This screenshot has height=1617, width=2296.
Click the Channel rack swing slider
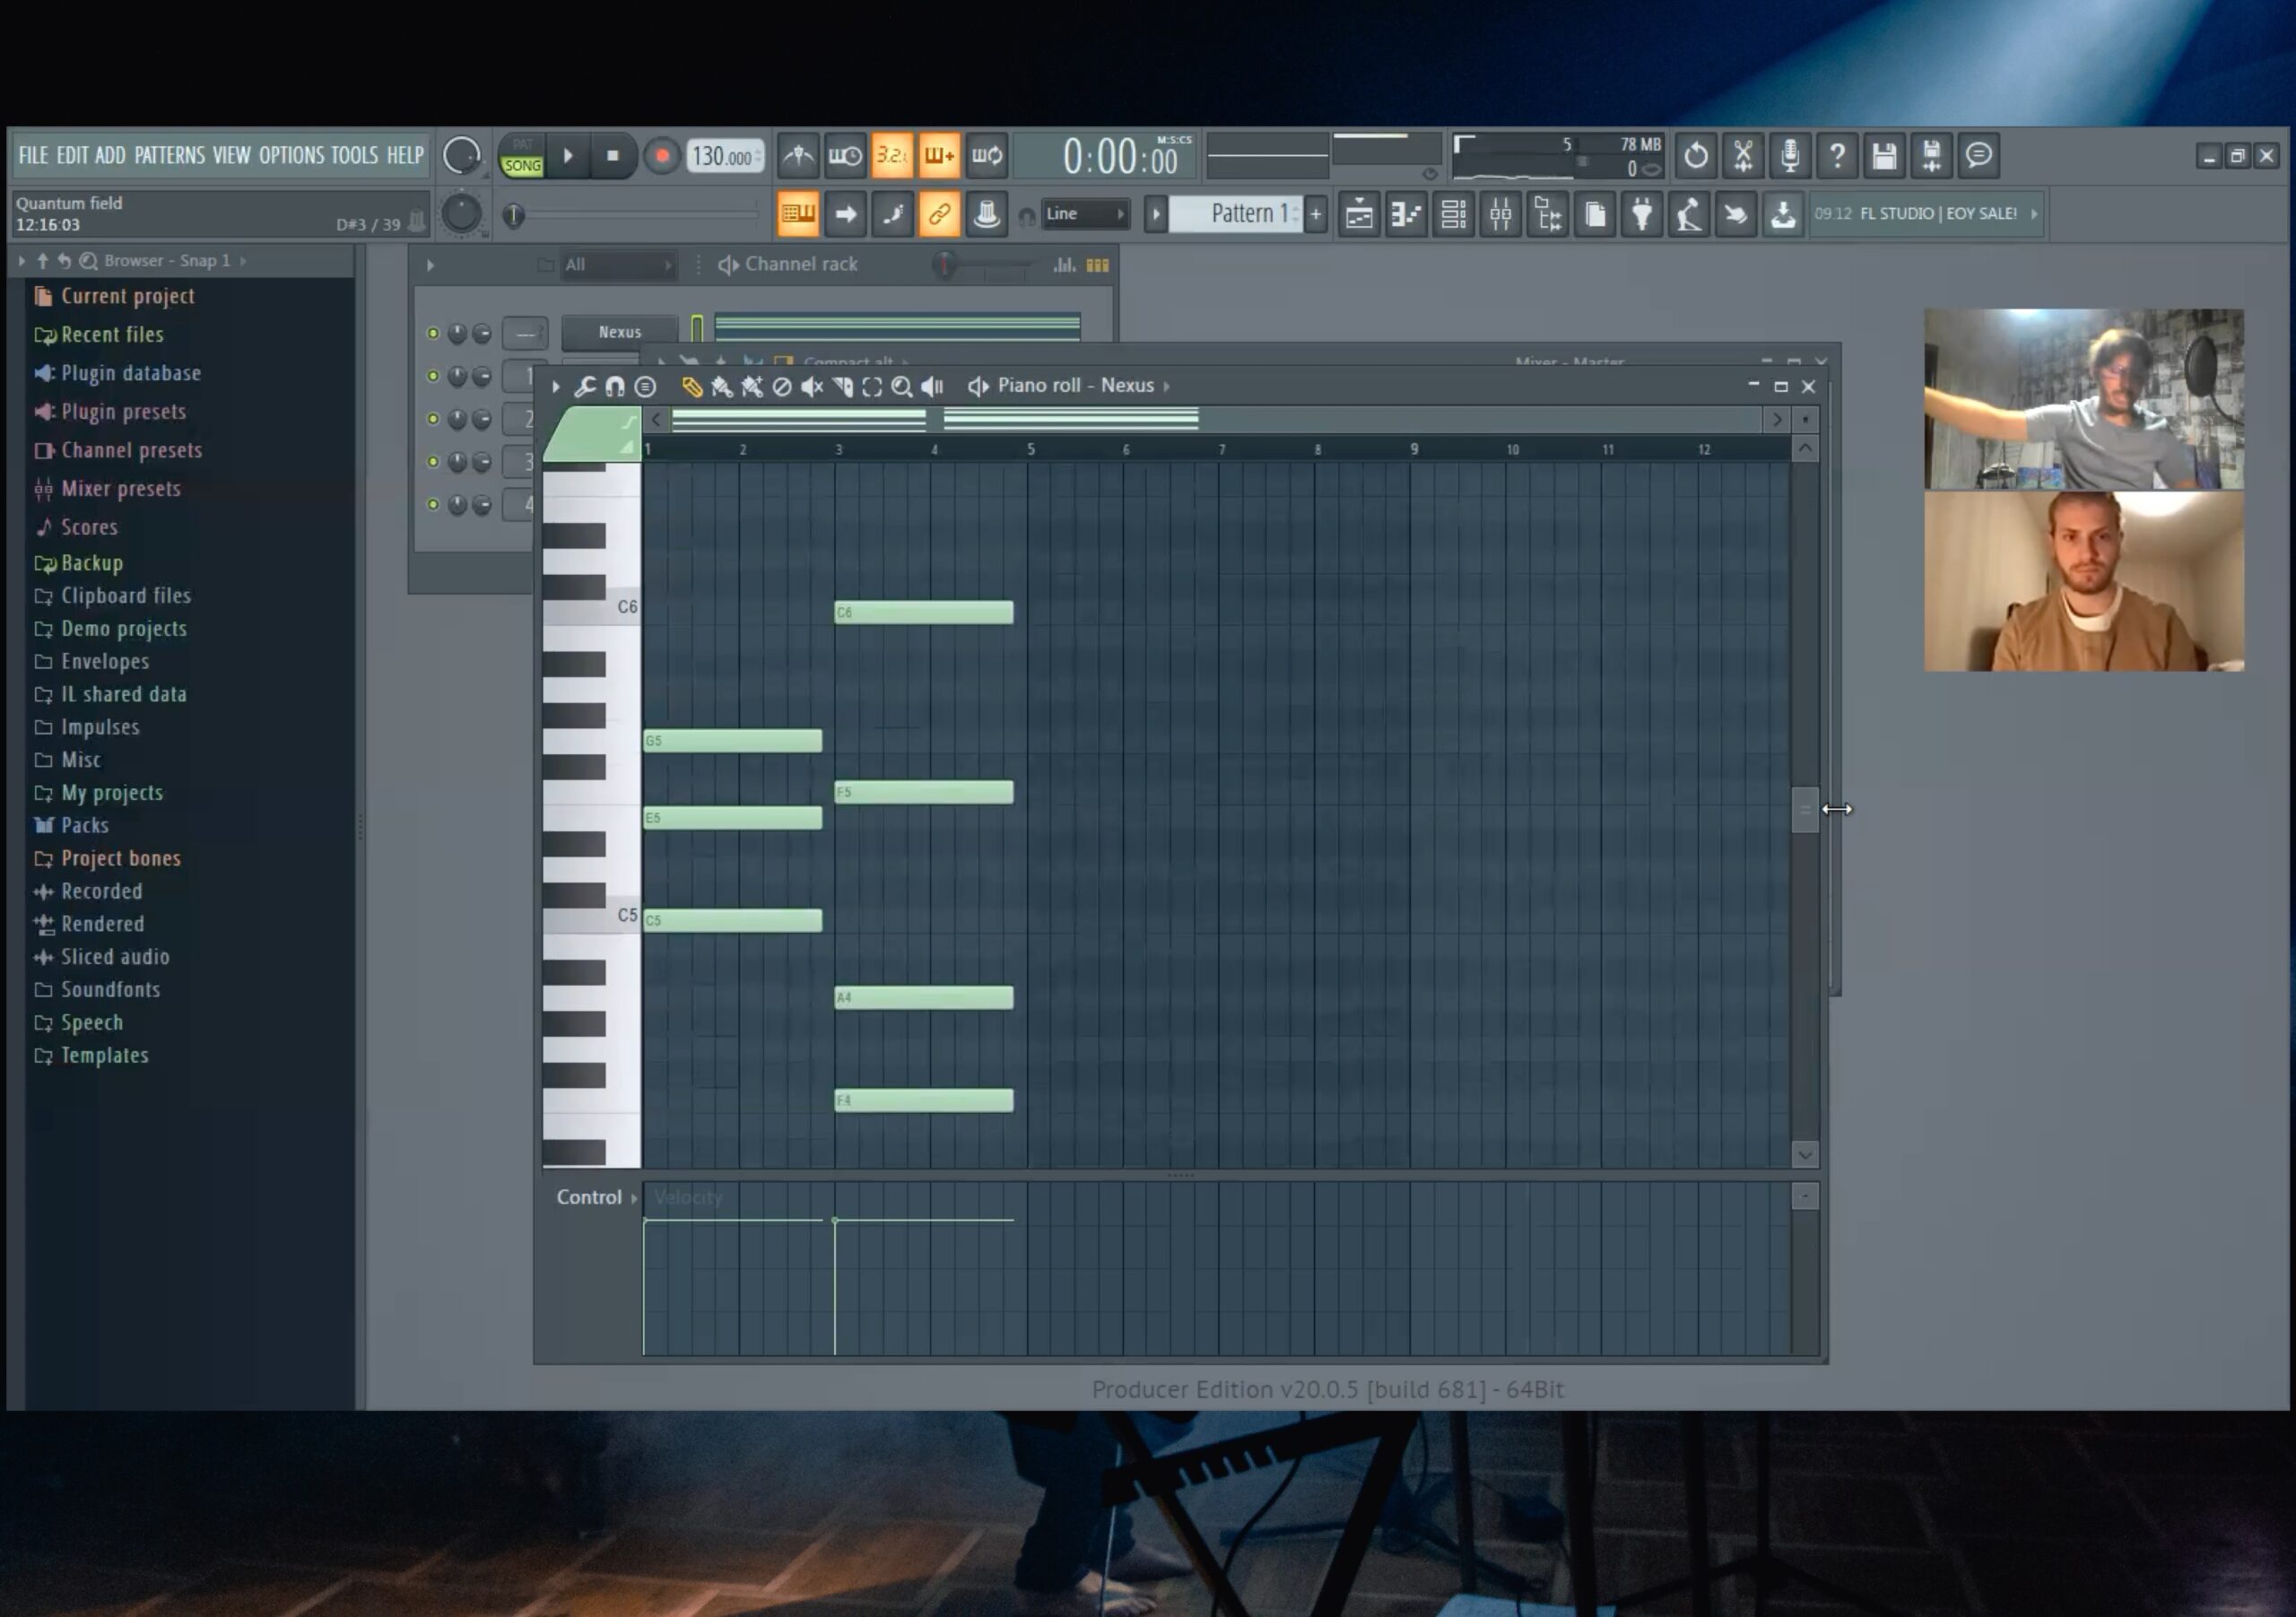pos(985,265)
